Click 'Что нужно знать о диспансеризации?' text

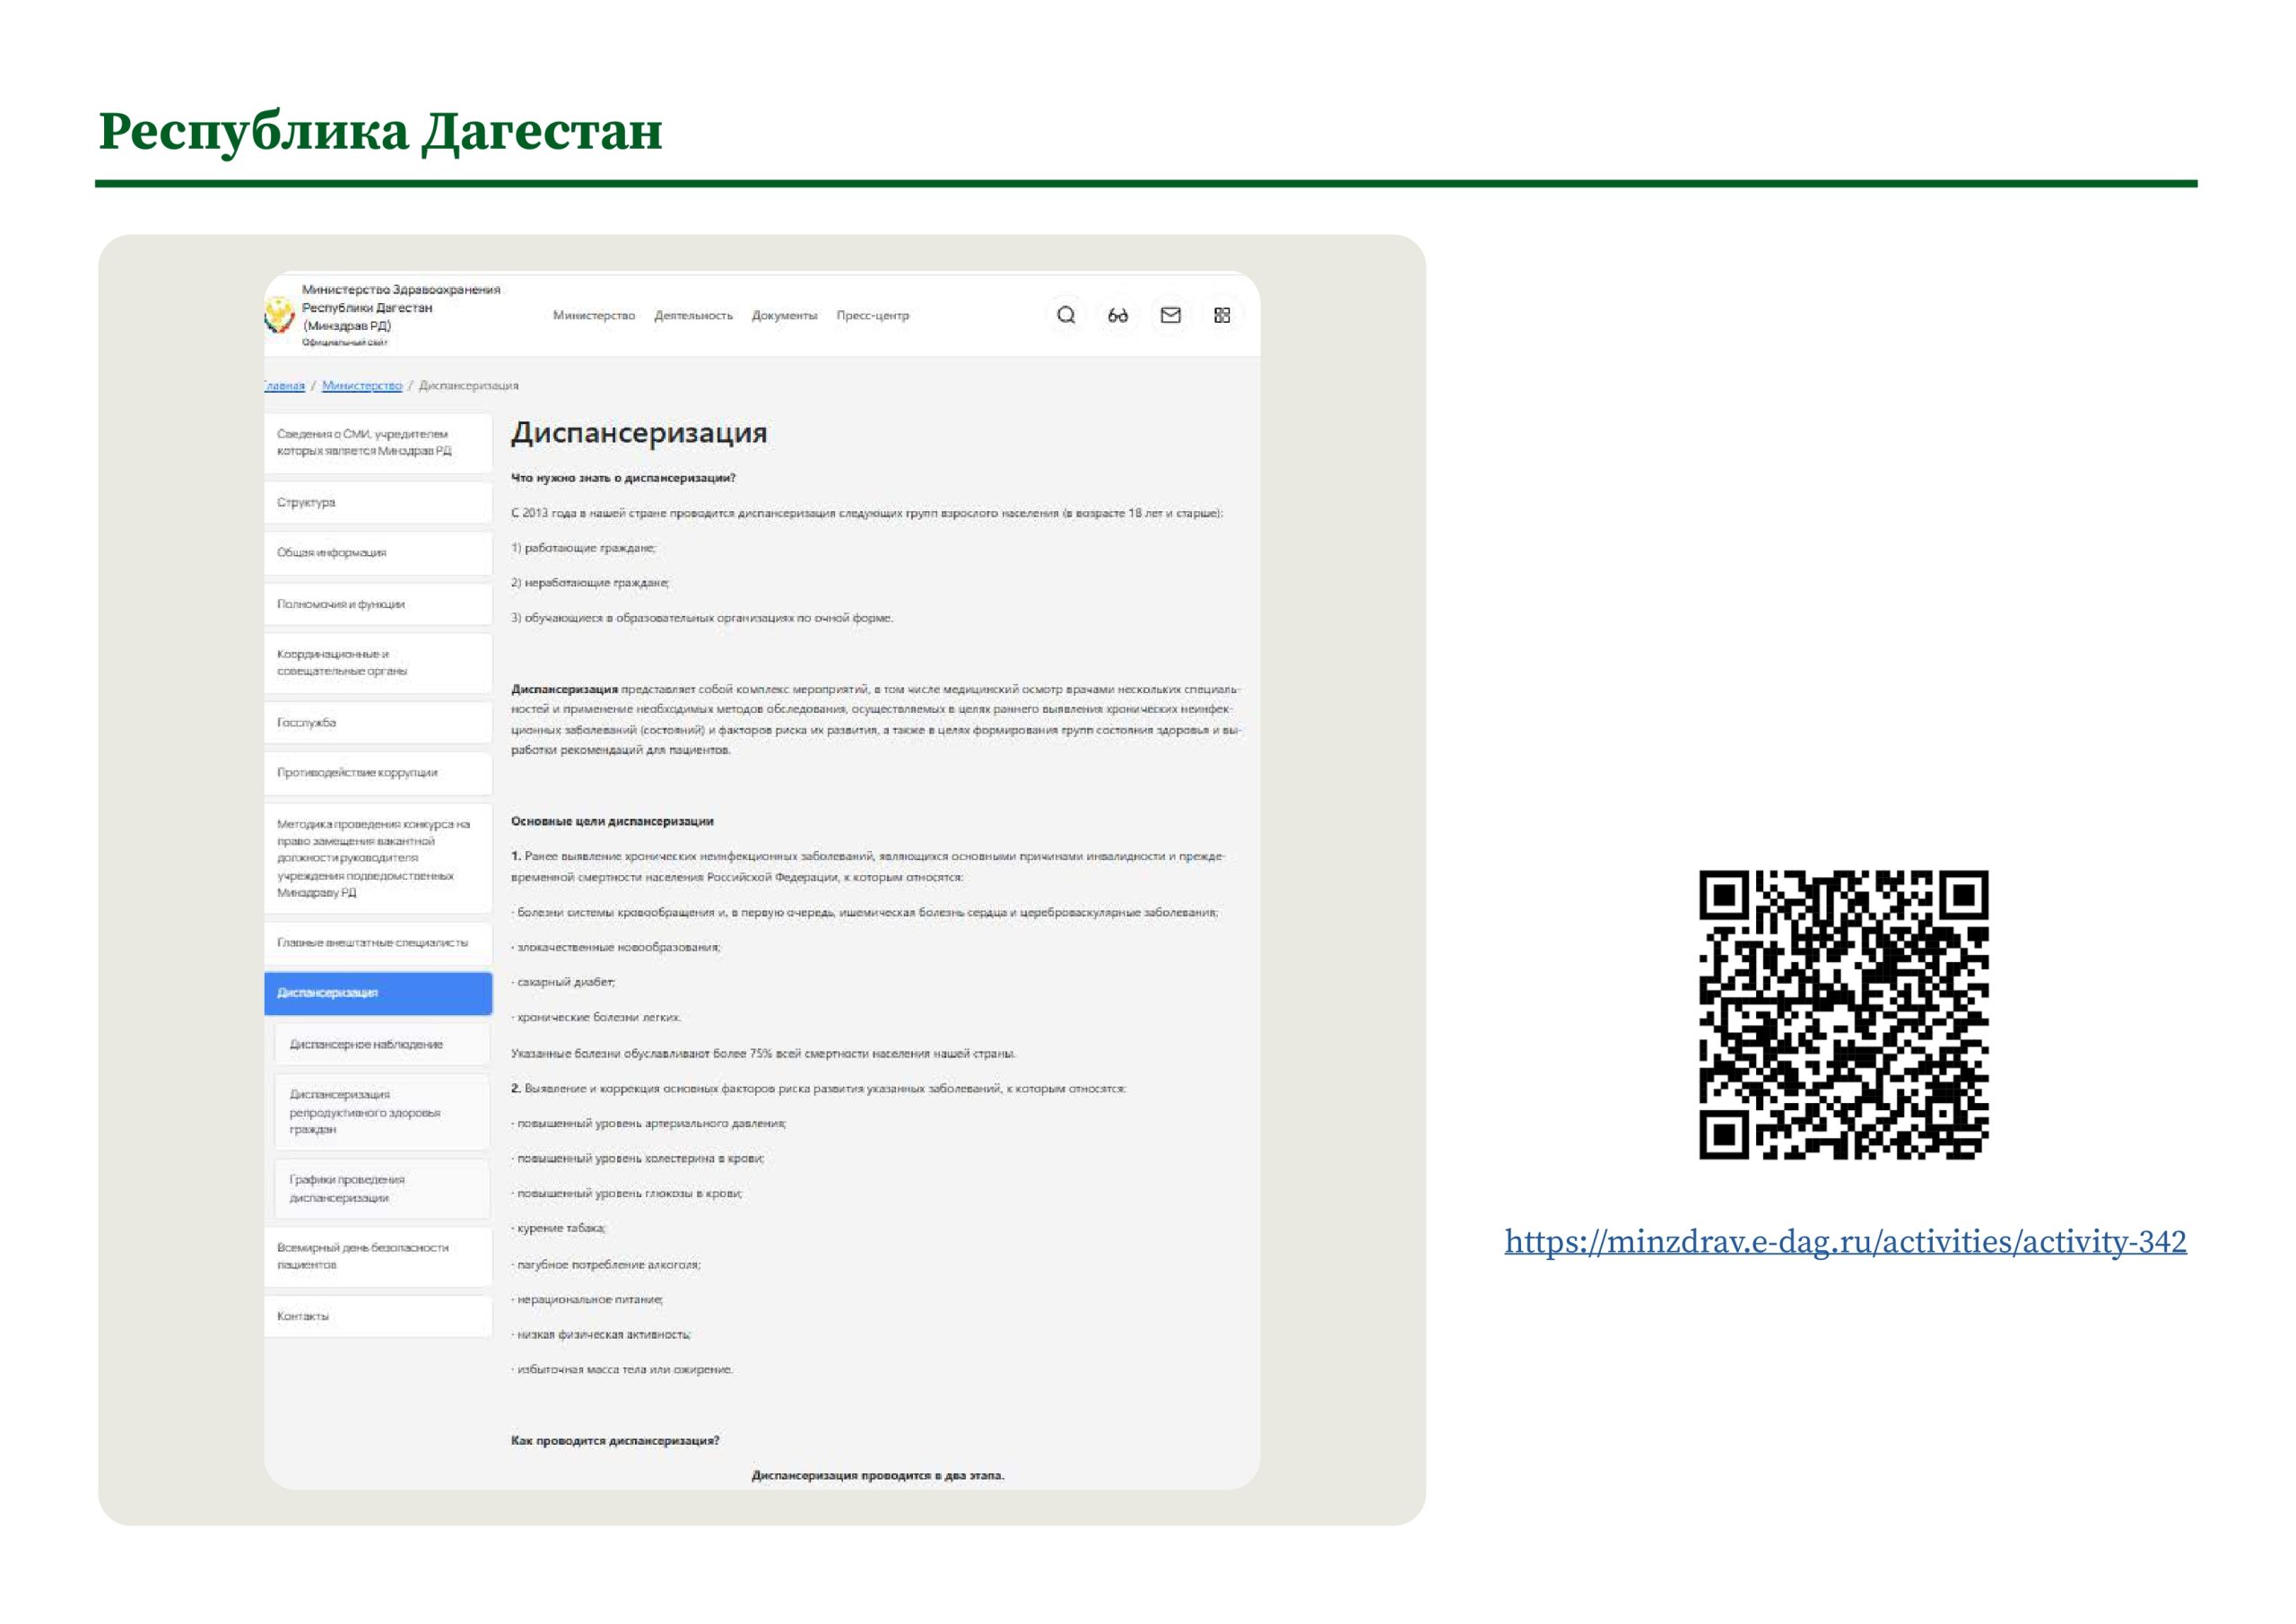pos(623,478)
